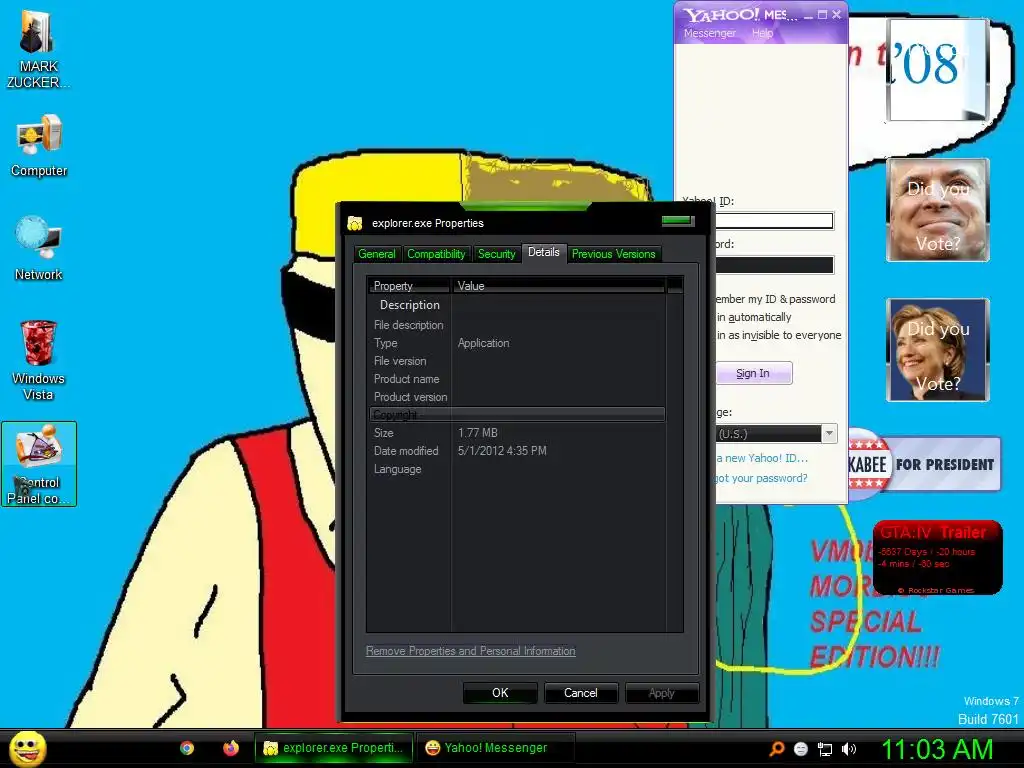
Task: Click the Value column header
Action: 558,286
